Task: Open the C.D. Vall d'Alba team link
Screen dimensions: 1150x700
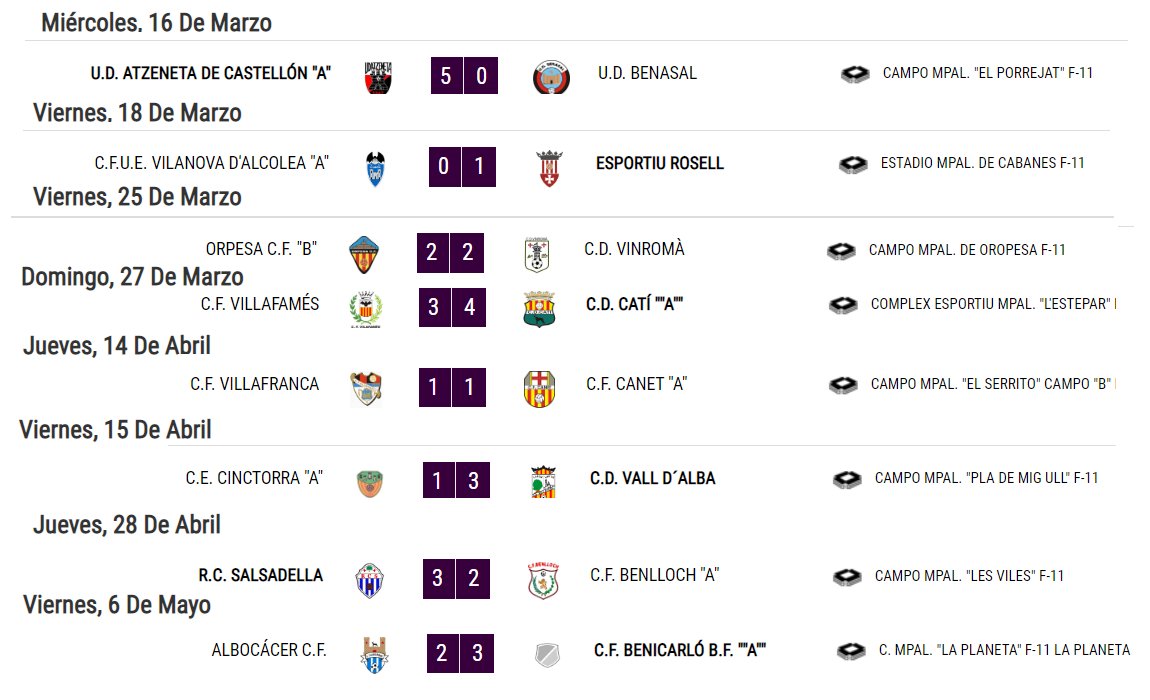Action: pos(653,478)
